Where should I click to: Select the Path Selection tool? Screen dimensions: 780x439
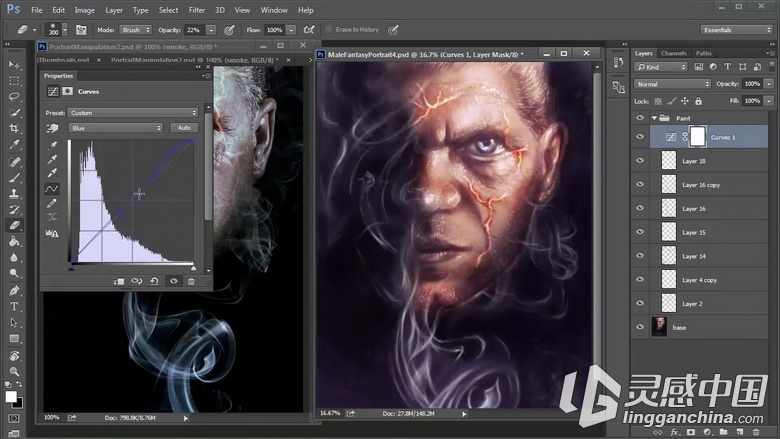[x=14, y=322]
